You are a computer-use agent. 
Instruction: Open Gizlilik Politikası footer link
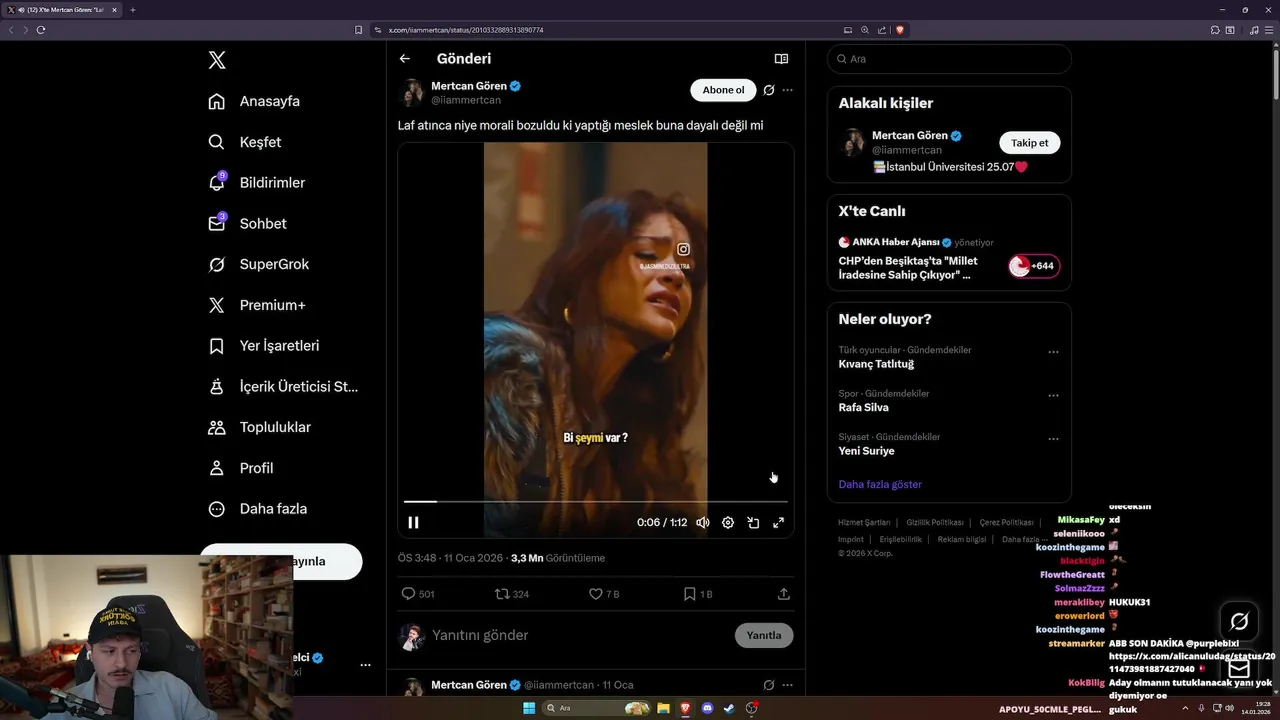935,522
